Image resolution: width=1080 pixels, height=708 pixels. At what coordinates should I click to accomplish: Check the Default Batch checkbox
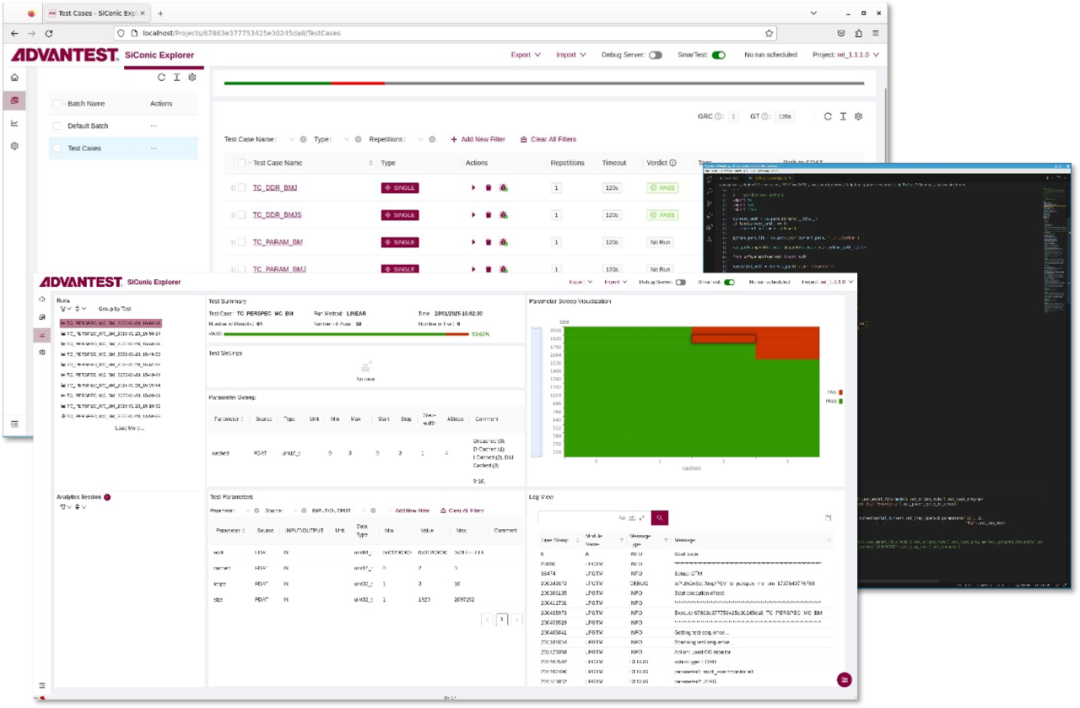point(56,126)
